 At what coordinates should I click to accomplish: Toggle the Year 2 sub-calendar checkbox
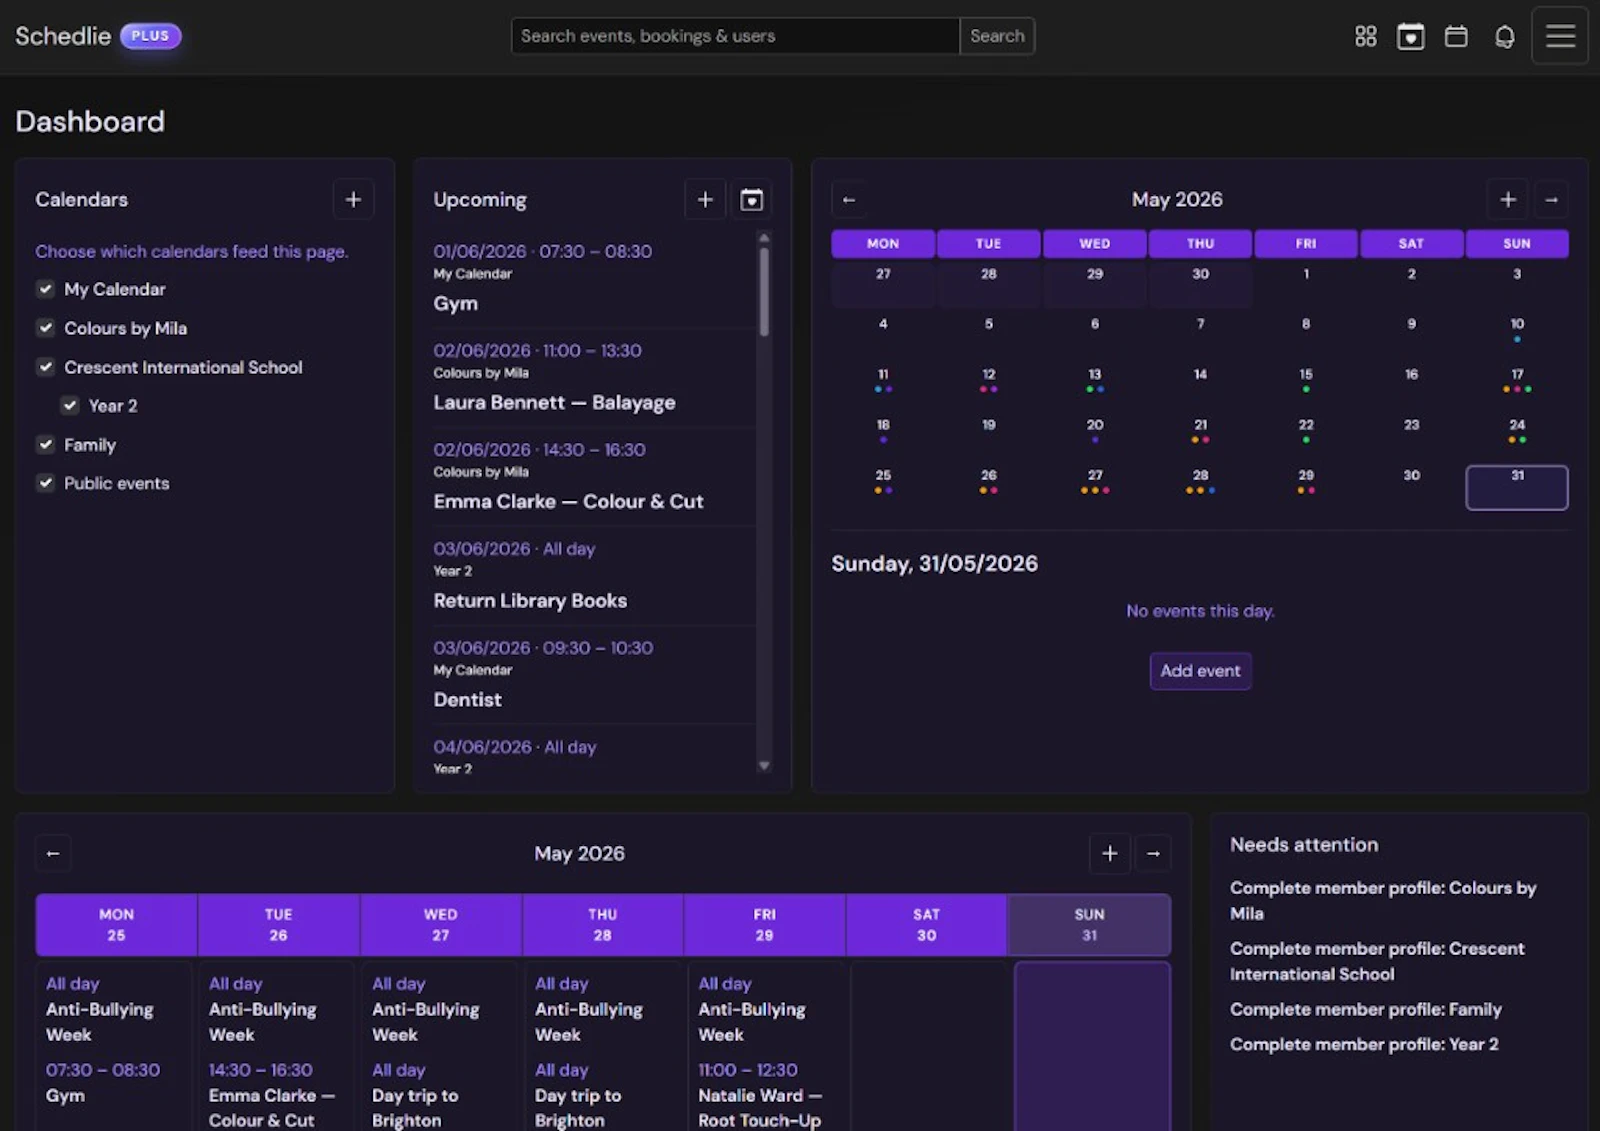pos(70,405)
